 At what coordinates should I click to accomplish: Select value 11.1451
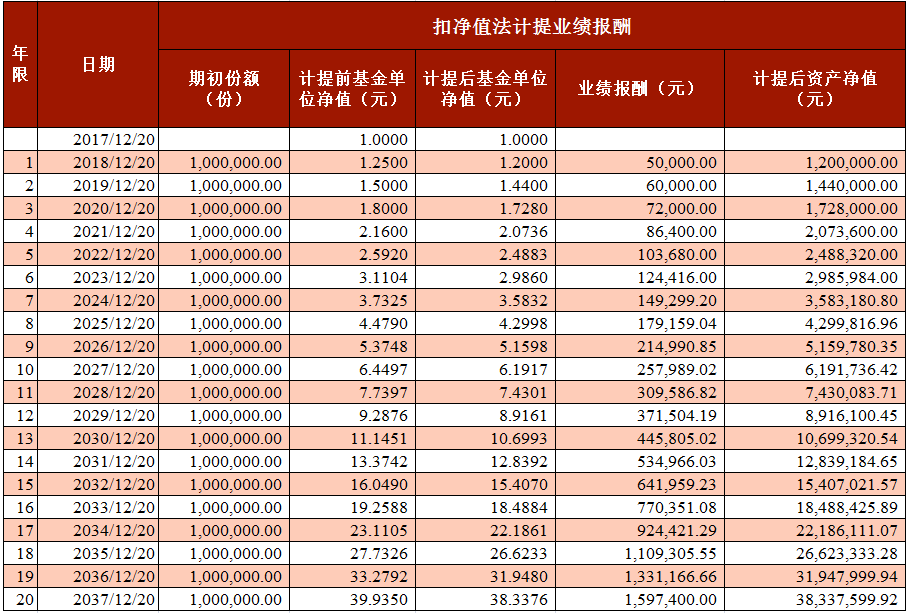pyautogui.click(x=352, y=439)
